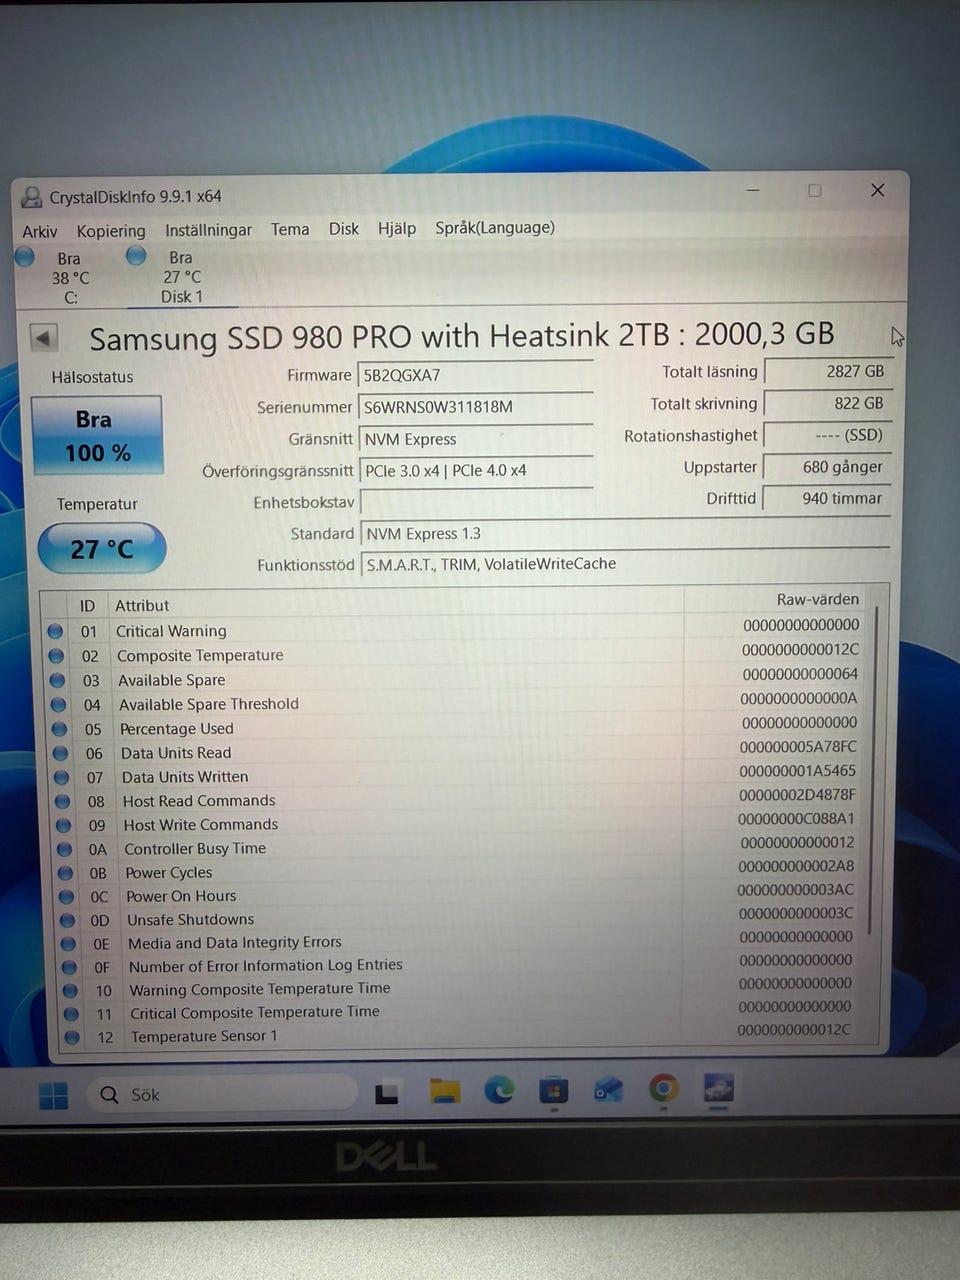Click the Gränssnitt field NVM Express
960x1280 pixels.
click(x=475, y=439)
